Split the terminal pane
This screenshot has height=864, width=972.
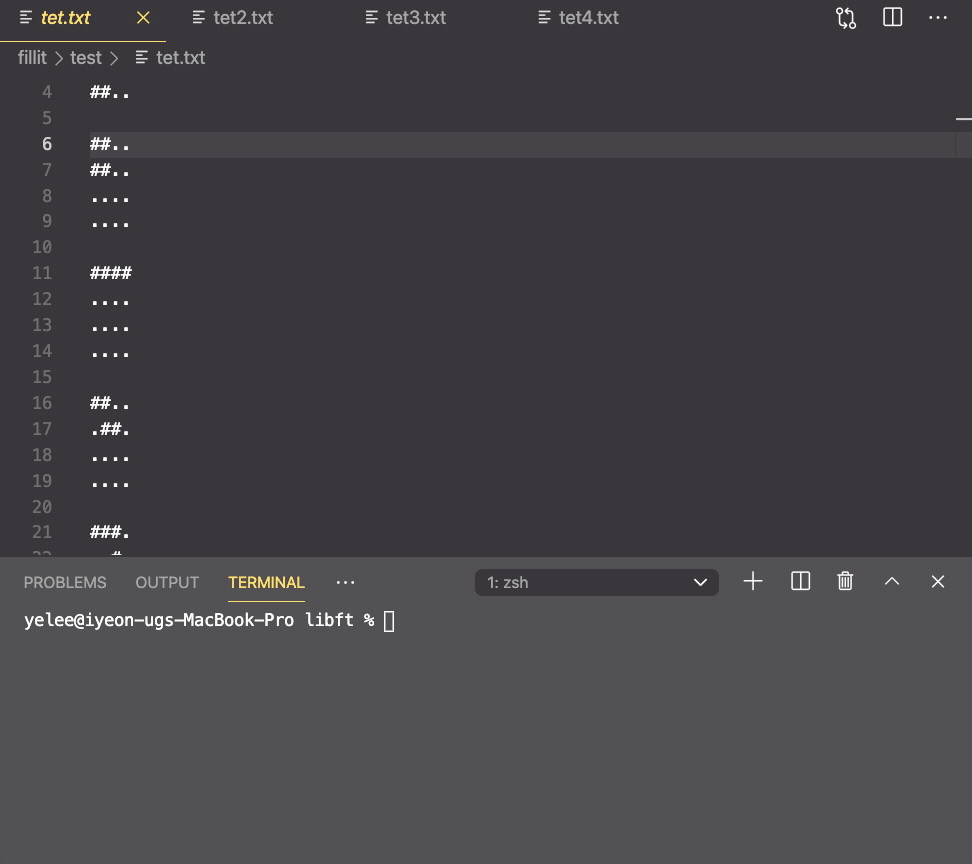800,581
